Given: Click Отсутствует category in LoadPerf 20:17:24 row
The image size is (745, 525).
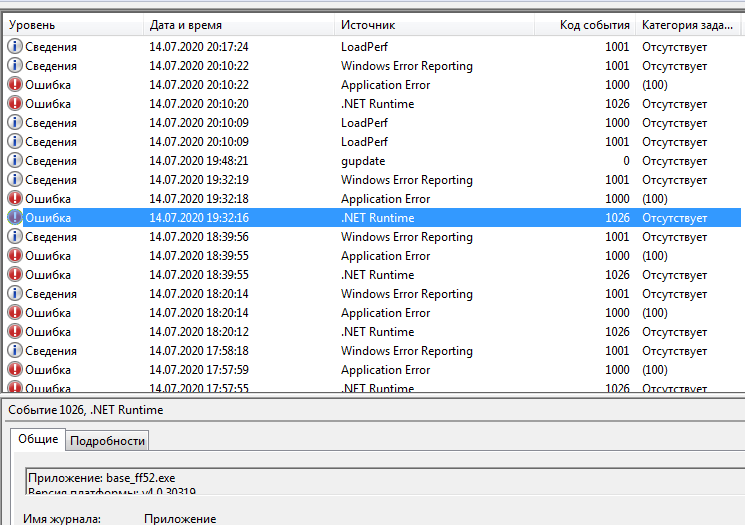Looking at the screenshot, I should pyautogui.click(x=674, y=47).
